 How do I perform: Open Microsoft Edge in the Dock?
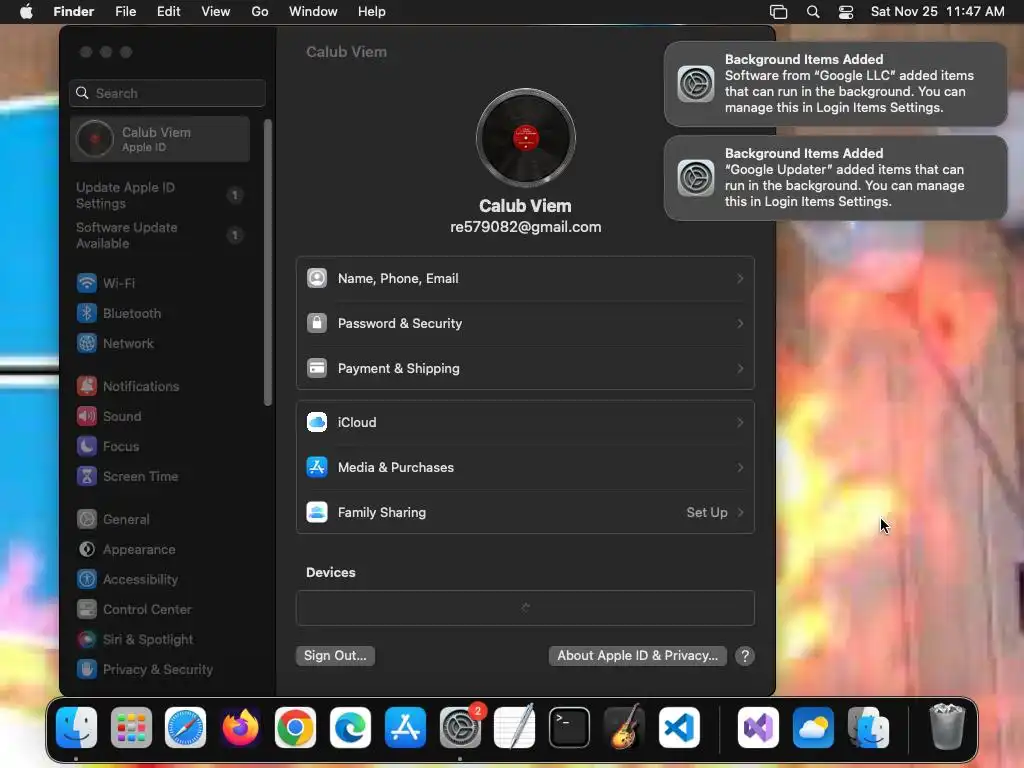[350, 728]
